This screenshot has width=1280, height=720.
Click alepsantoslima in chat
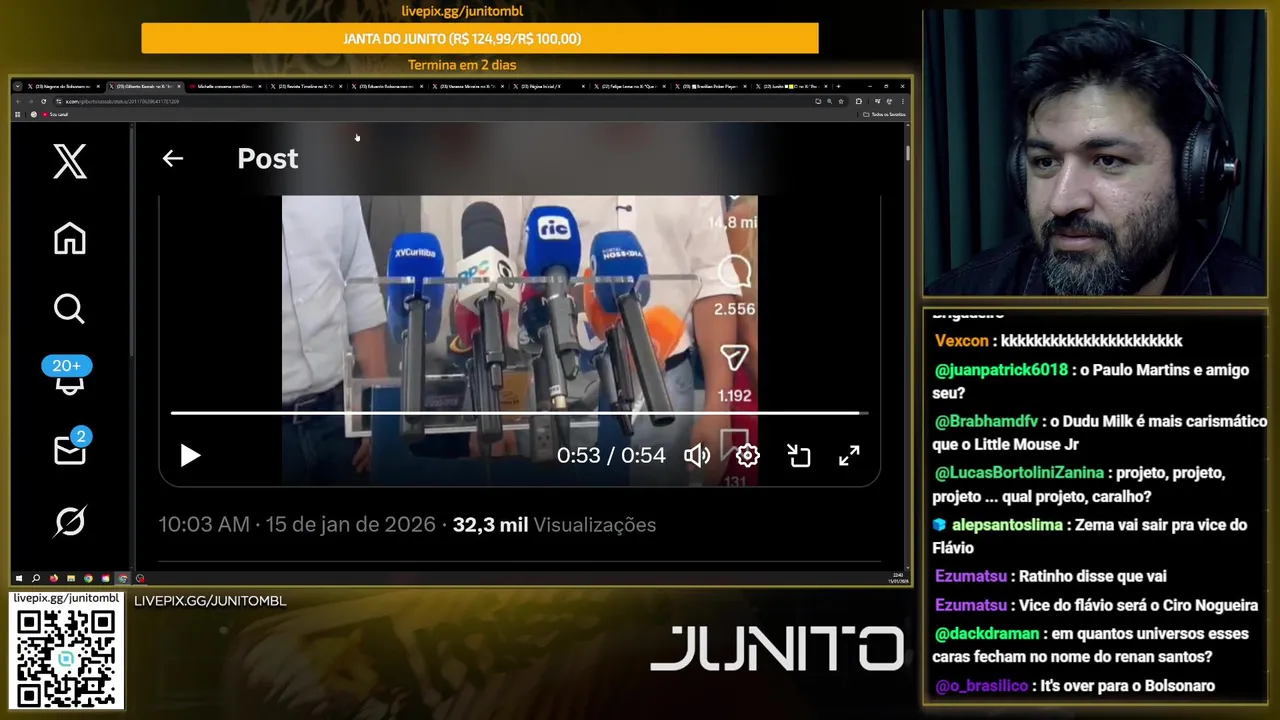1009,525
